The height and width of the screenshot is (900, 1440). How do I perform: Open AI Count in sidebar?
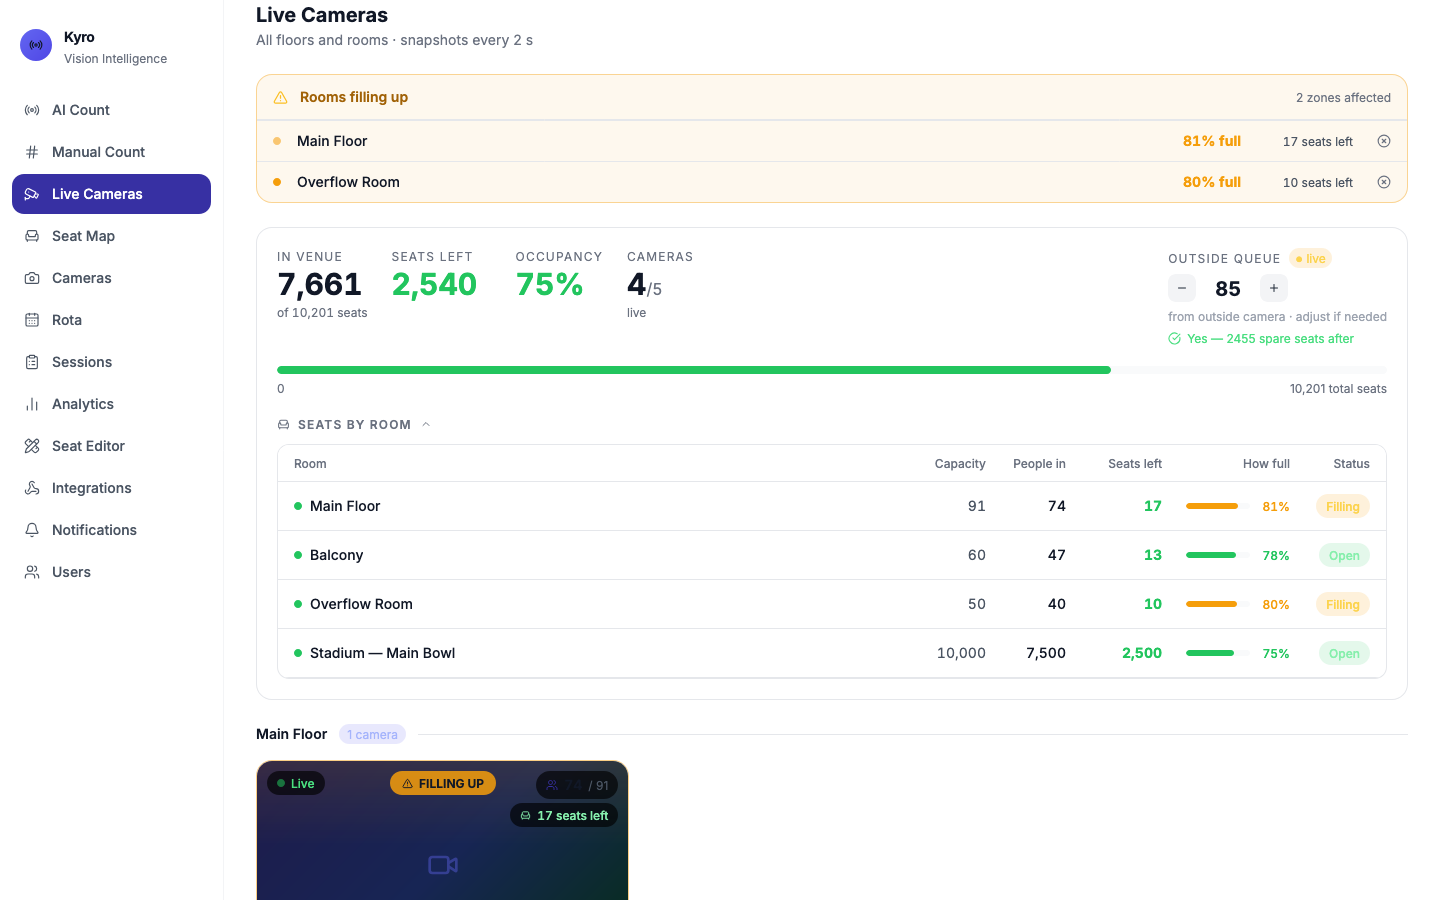(111, 110)
